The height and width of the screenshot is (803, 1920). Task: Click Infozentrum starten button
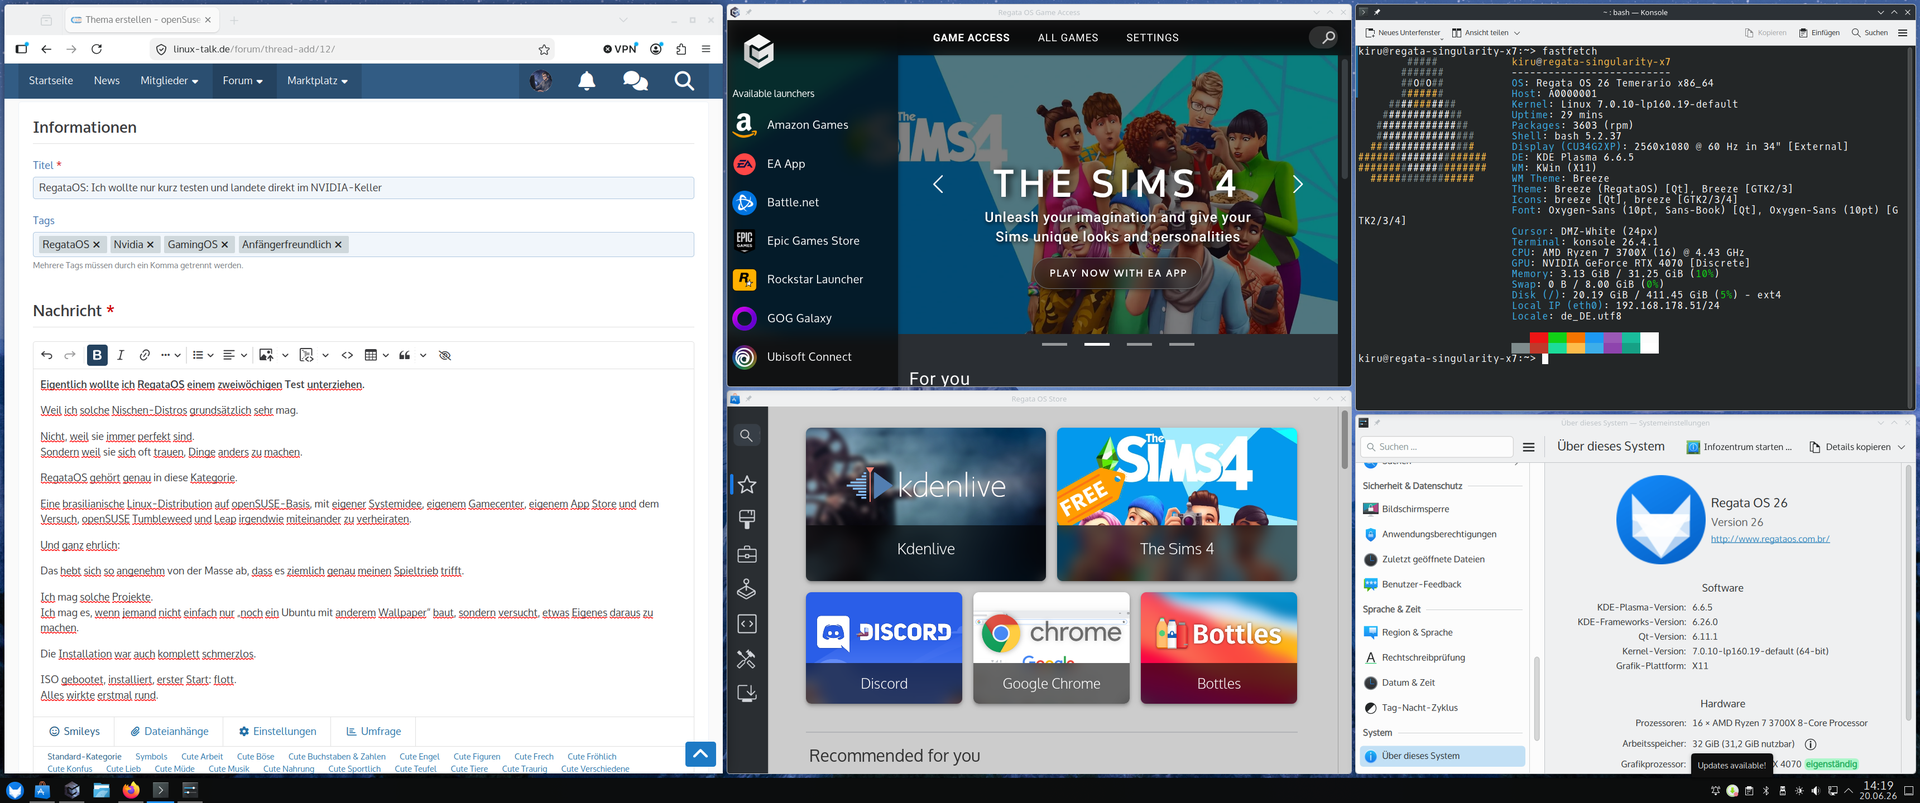[x=1739, y=447]
